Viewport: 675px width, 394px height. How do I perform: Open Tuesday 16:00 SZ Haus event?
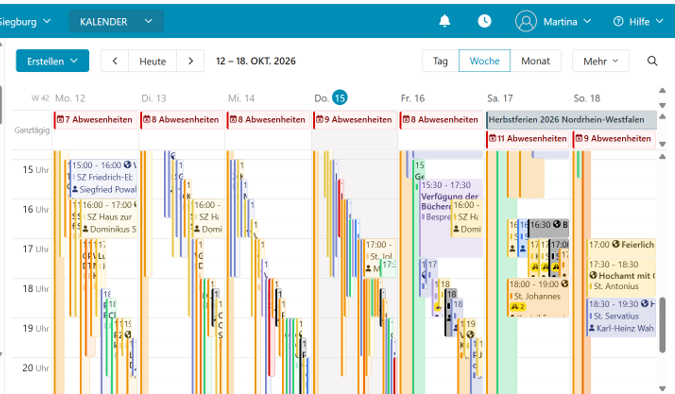coord(207,217)
